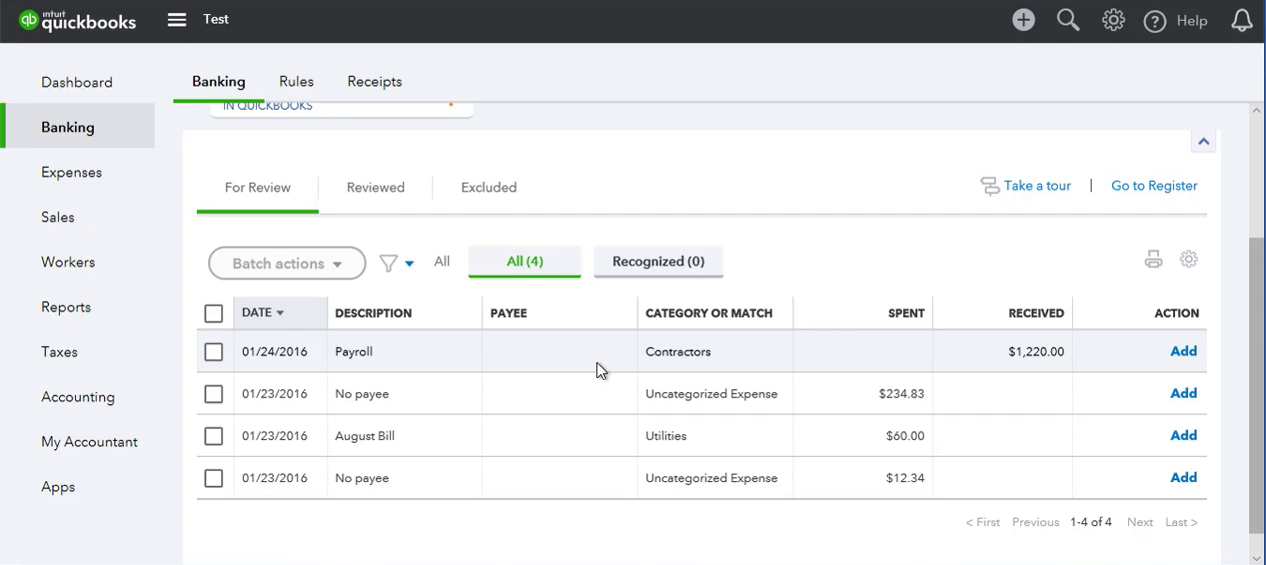Add the August Bill transaction
Image resolution: width=1266 pixels, height=565 pixels.
point(1183,435)
